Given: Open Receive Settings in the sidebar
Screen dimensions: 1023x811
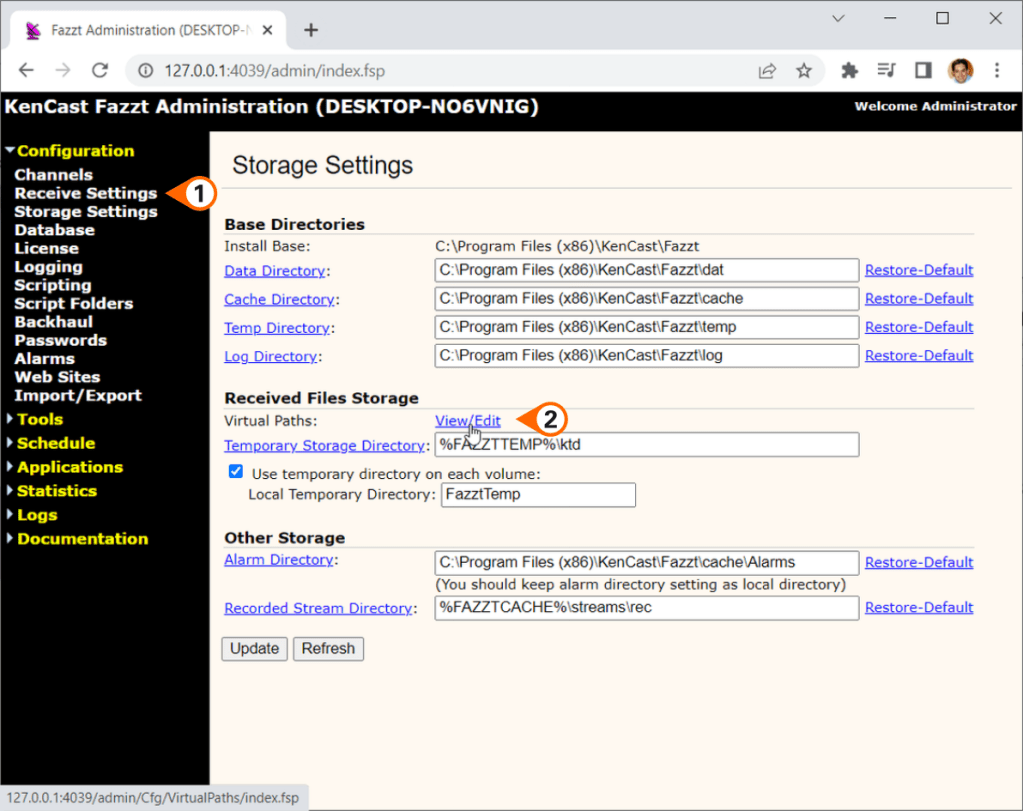Looking at the screenshot, I should [85, 193].
